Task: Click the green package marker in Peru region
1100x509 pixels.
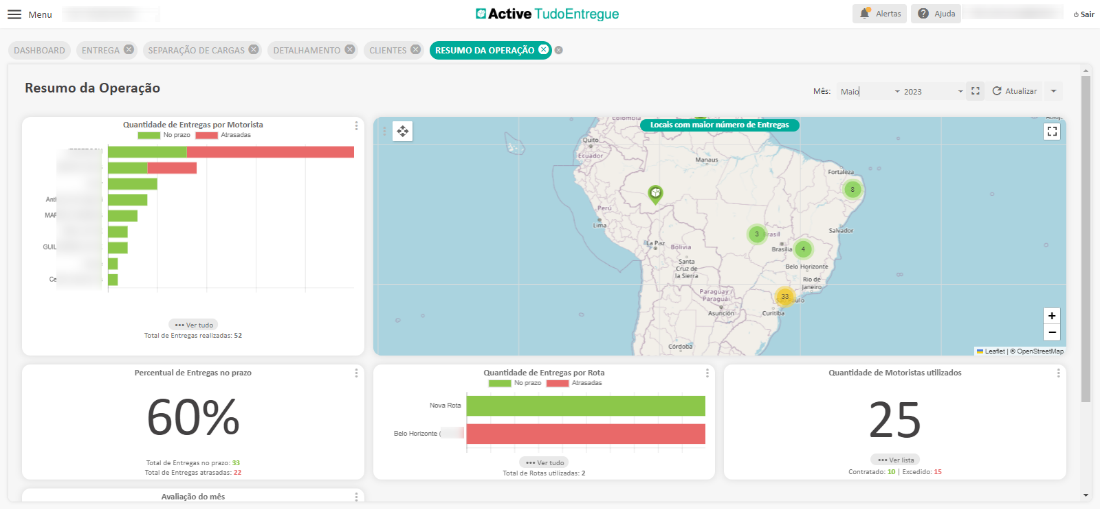Action: (655, 194)
